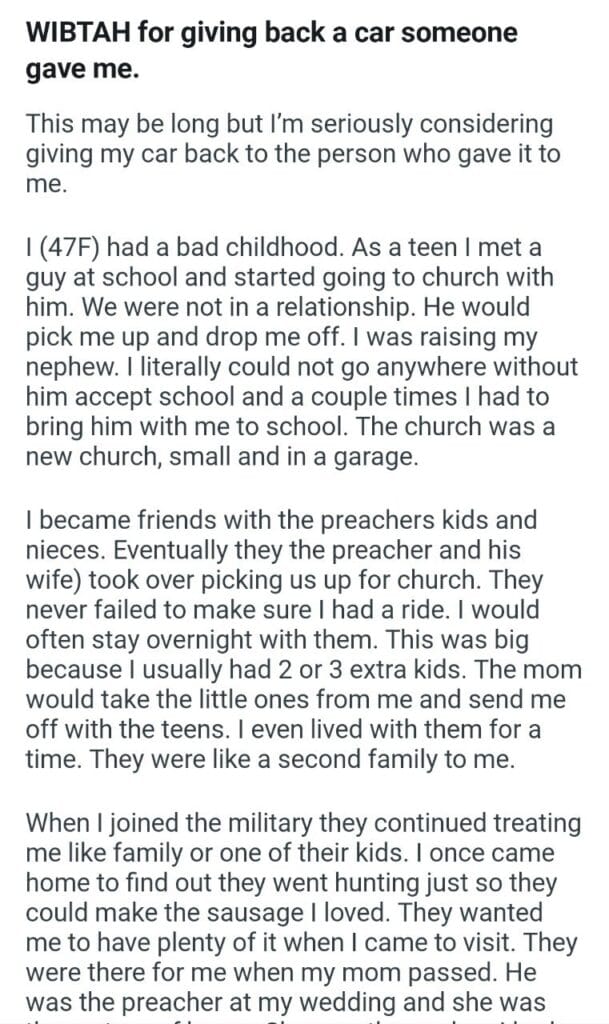Click the post title starting with "WIBTAH"

(270, 32)
